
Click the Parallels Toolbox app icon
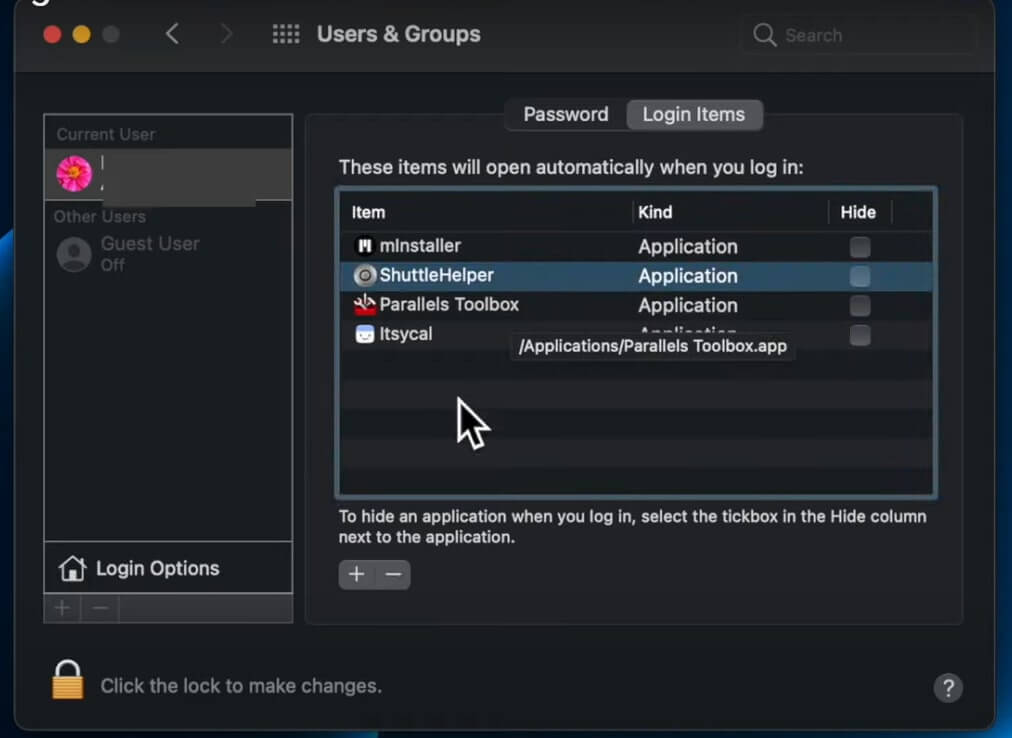coord(364,305)
